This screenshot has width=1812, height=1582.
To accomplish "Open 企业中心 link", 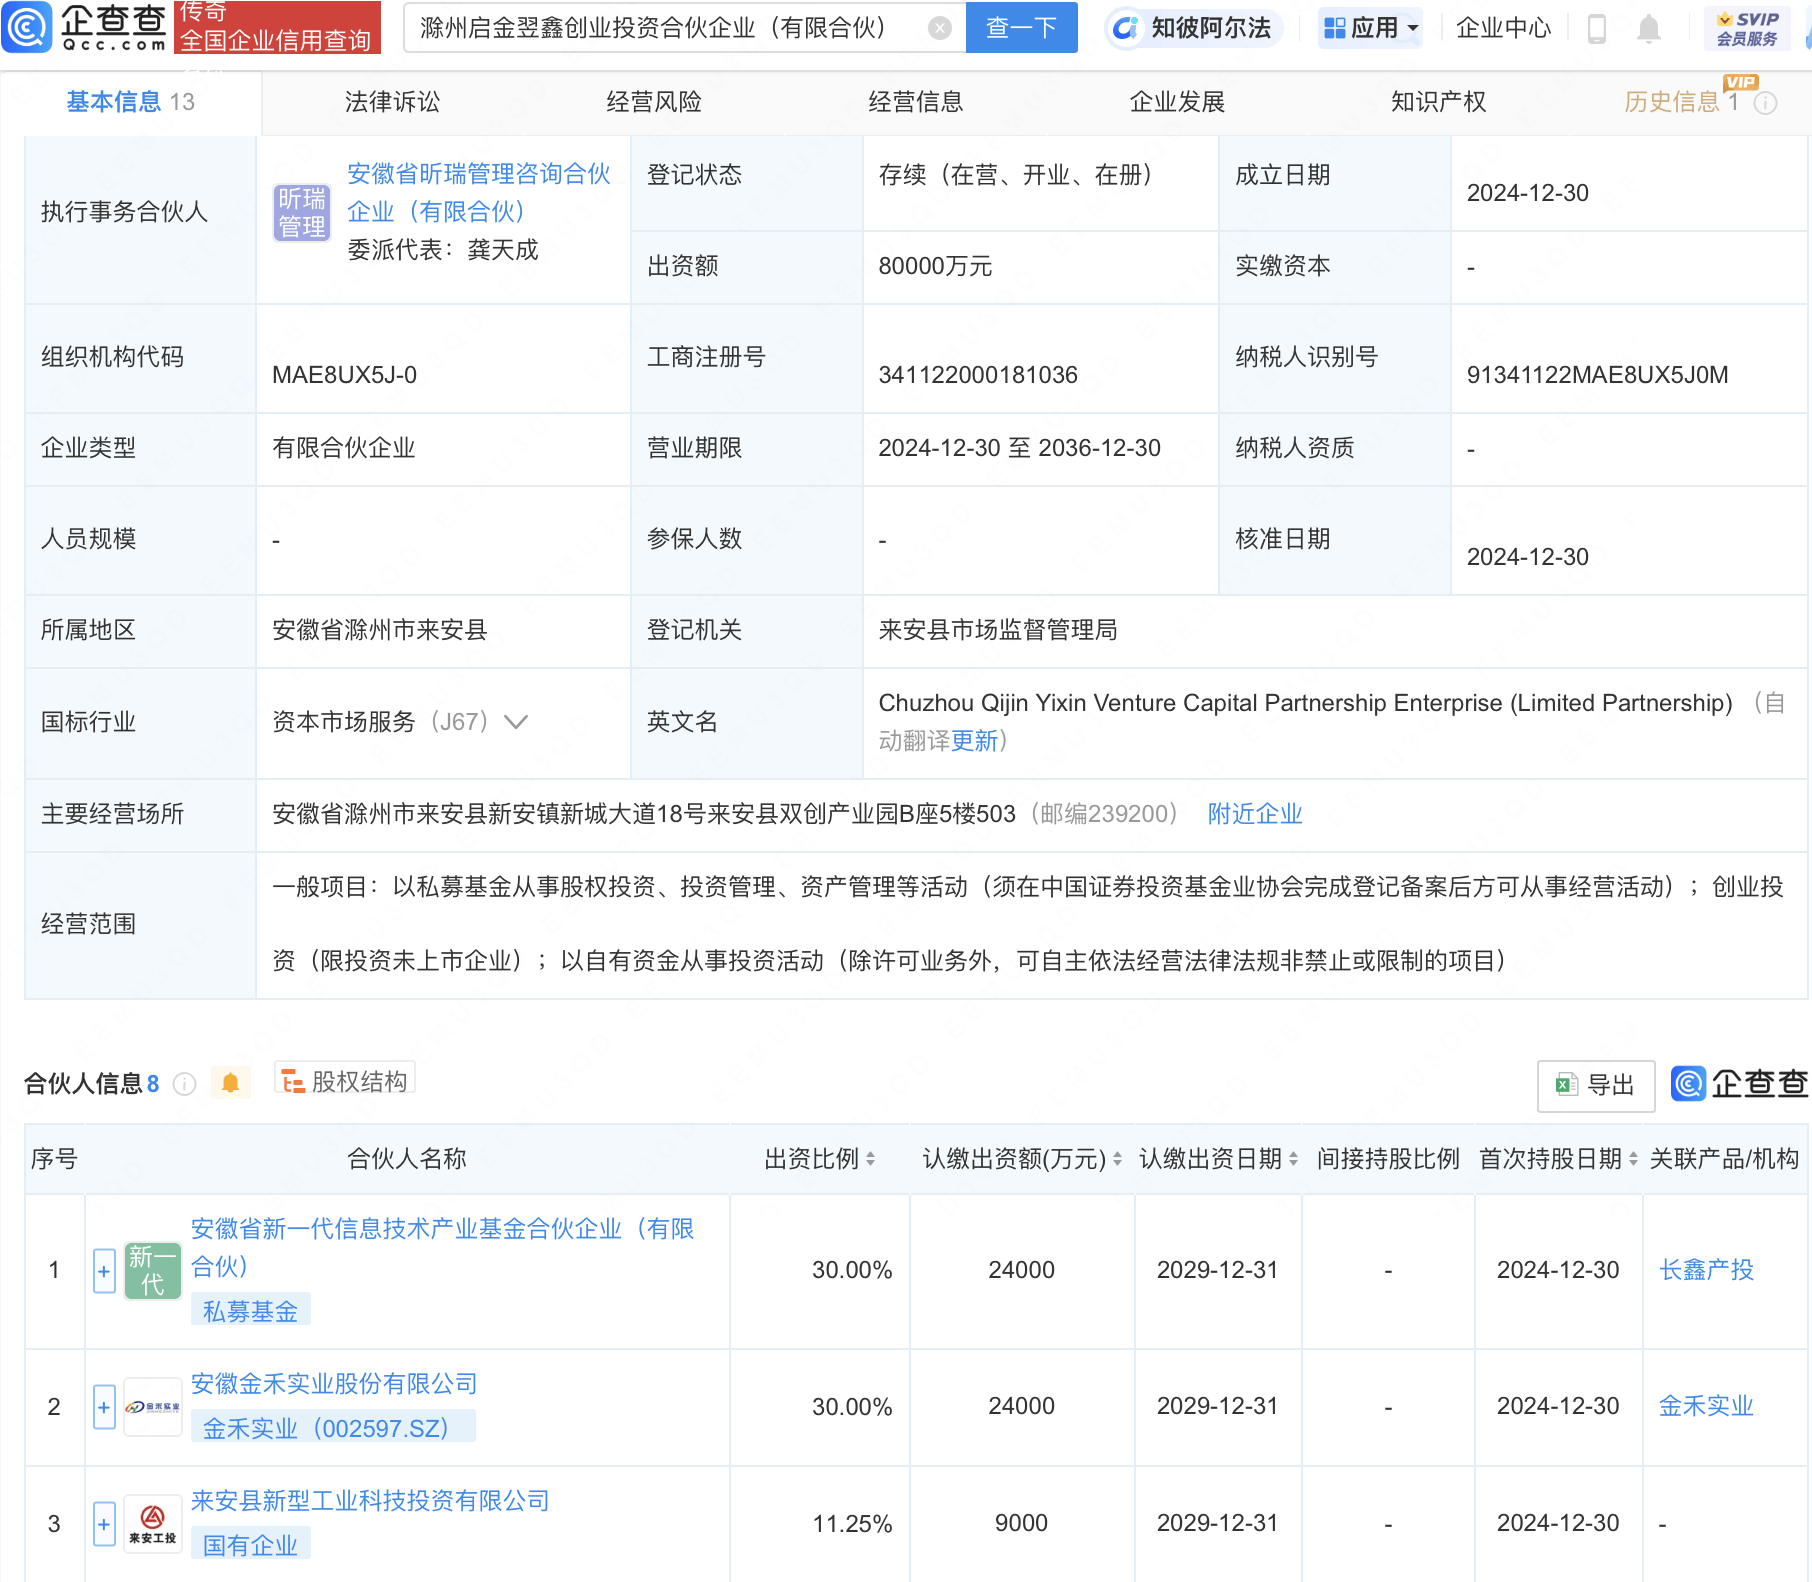I will pos(1503,28).
